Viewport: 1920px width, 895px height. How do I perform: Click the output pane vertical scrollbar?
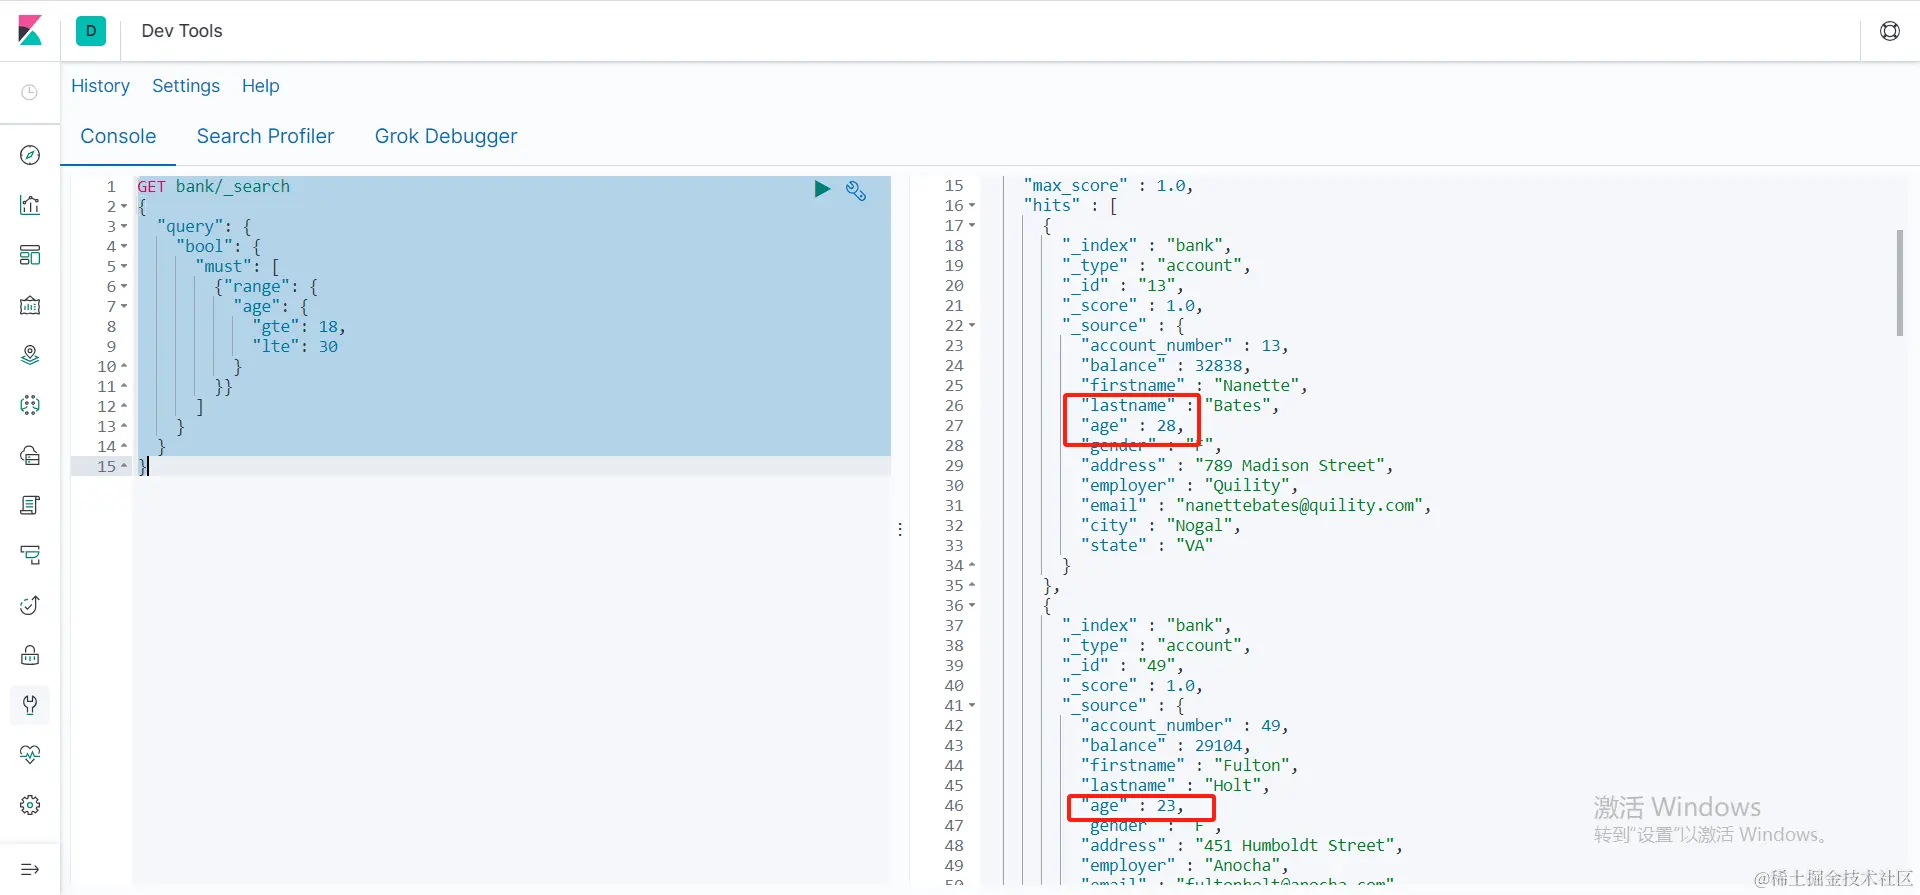coord(1899,283)
